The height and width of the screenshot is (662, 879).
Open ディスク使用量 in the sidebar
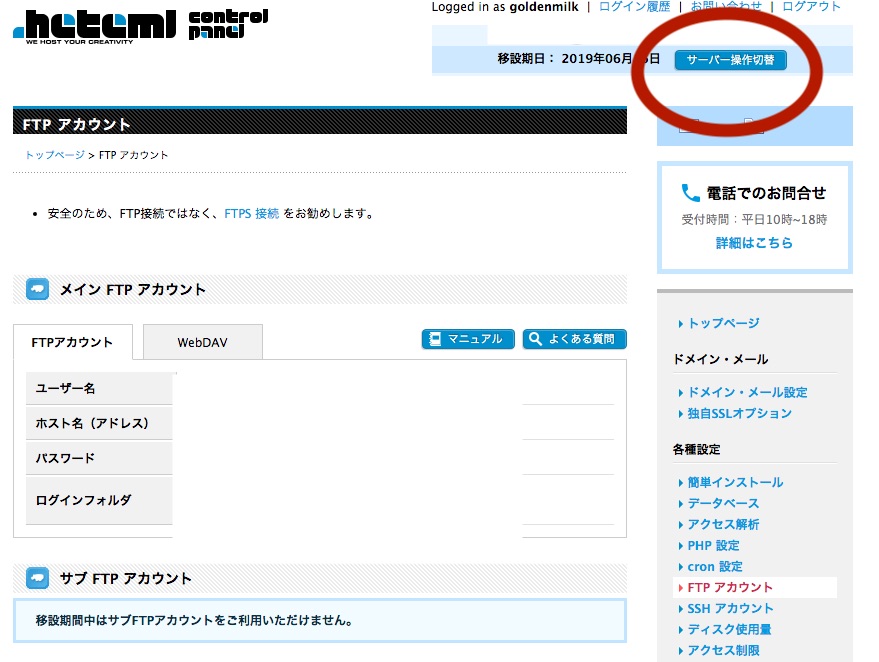click(729, 629)
